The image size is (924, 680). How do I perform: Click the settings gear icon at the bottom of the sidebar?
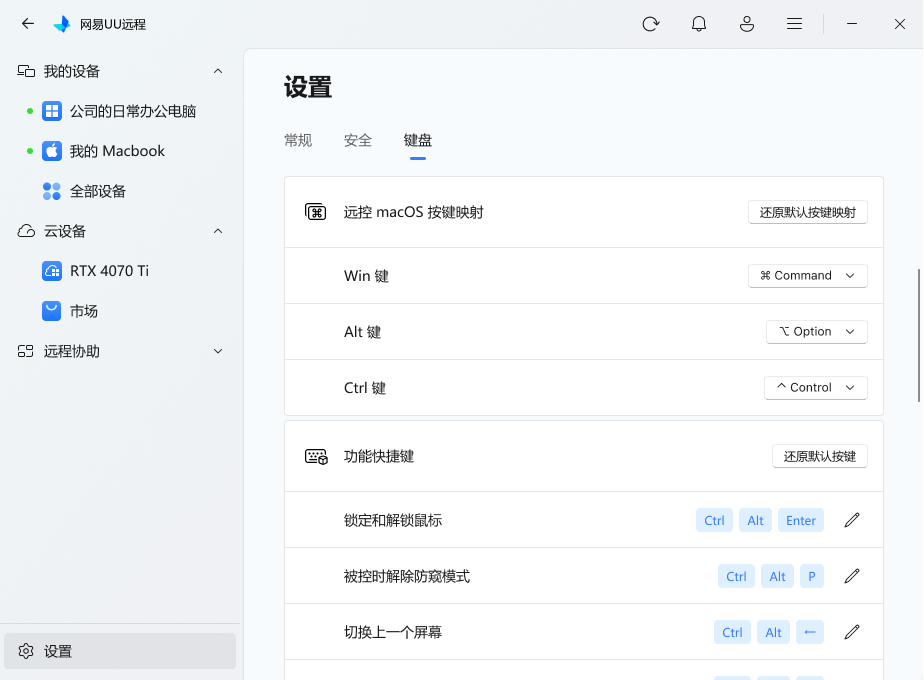point(26,651)
